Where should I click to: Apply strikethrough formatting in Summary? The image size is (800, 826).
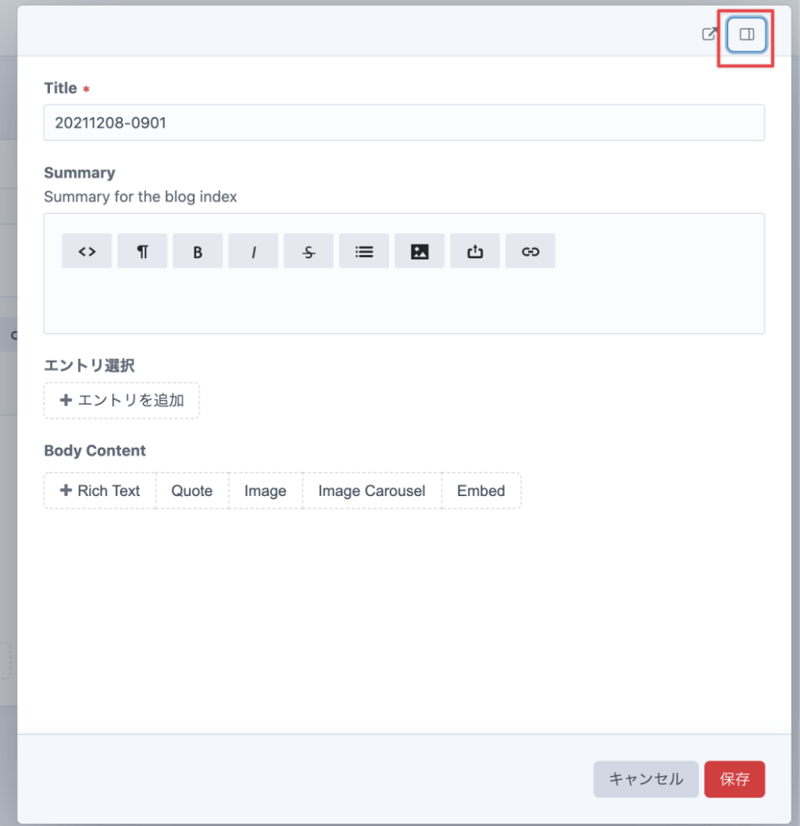tap(309, 252)
